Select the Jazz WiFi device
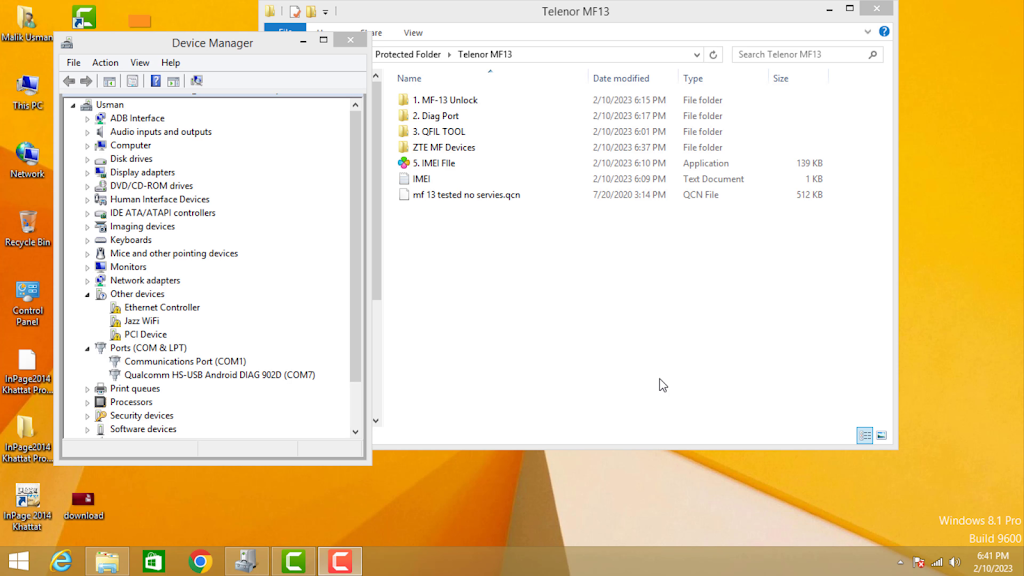The width and height of the screenshot is (1024, 576). click(142, 321)
